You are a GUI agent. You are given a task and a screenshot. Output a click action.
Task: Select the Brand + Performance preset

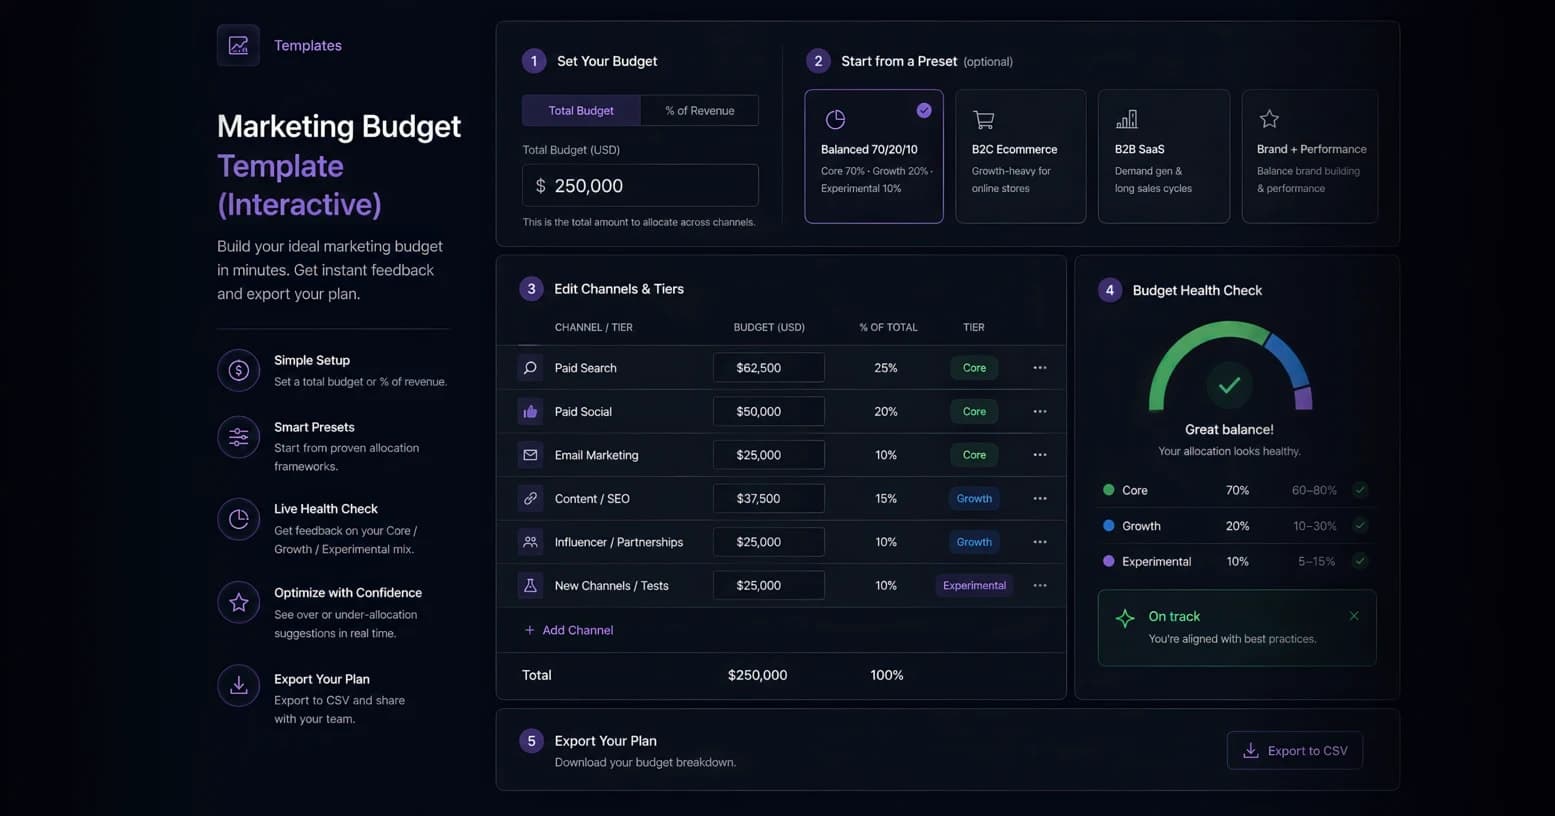1310,156
